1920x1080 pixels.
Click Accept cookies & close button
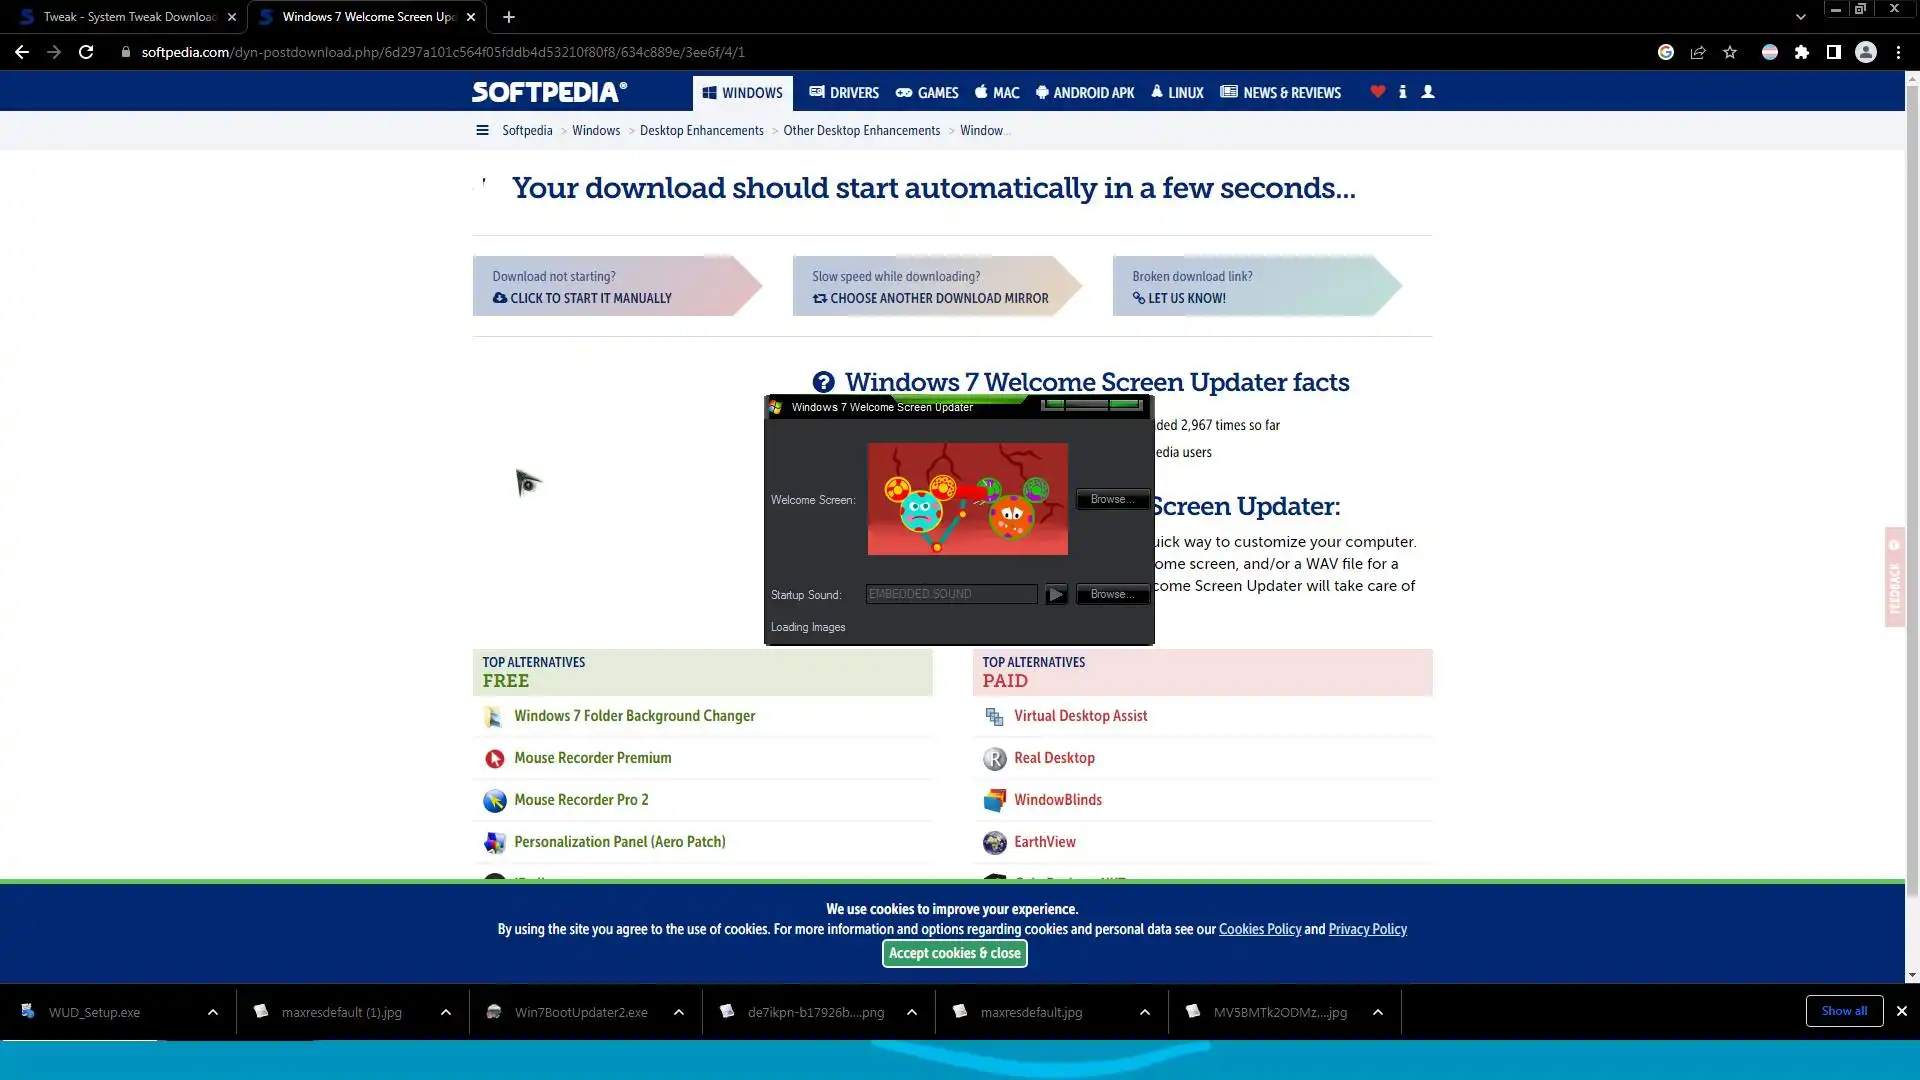click(x=954, y=953)
